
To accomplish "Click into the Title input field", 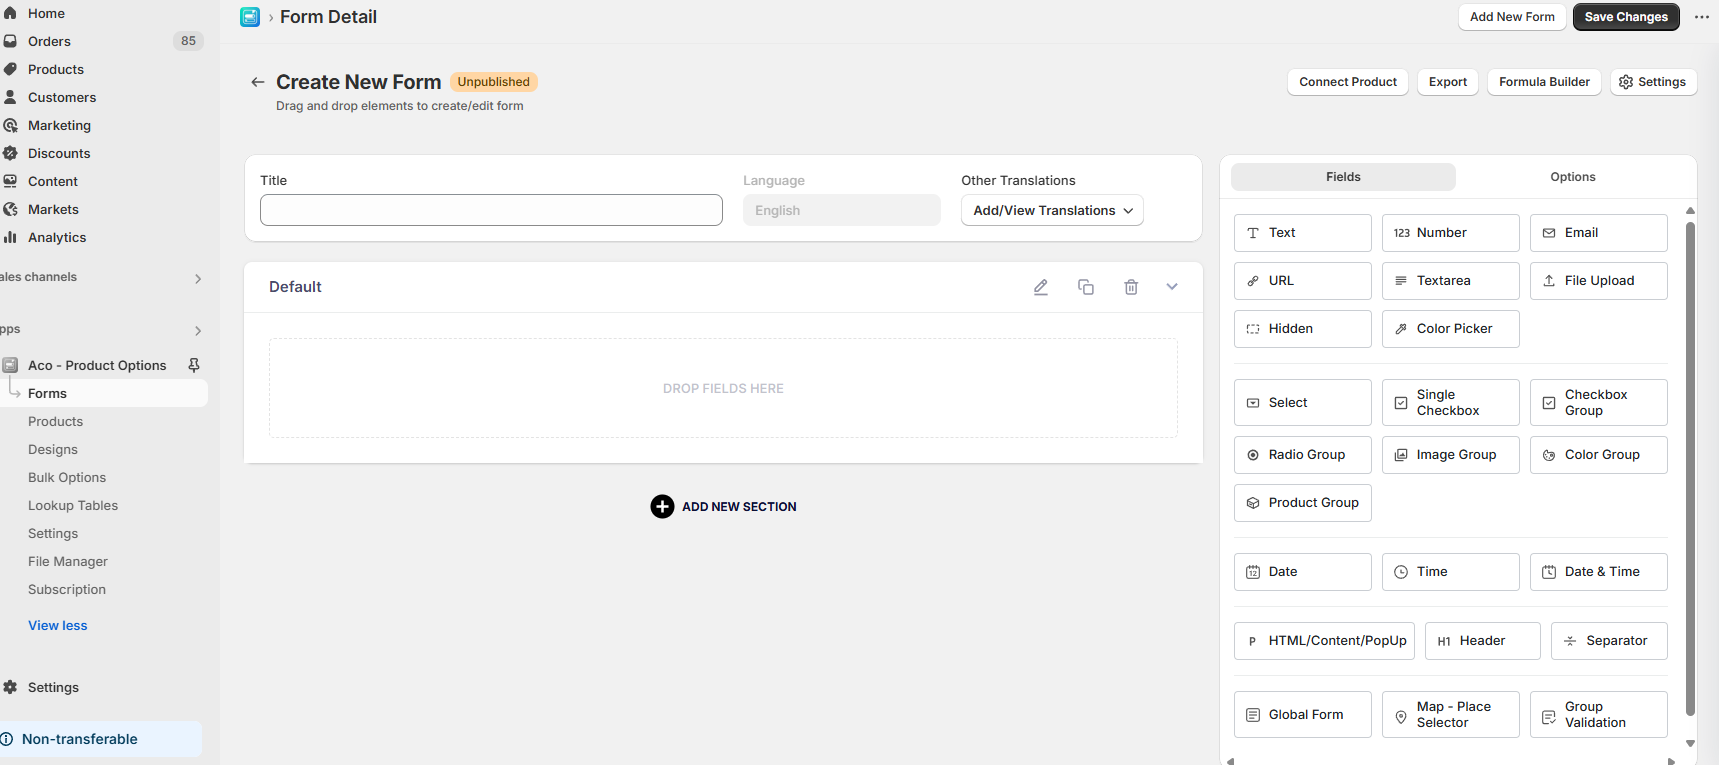I will [491, 210].
